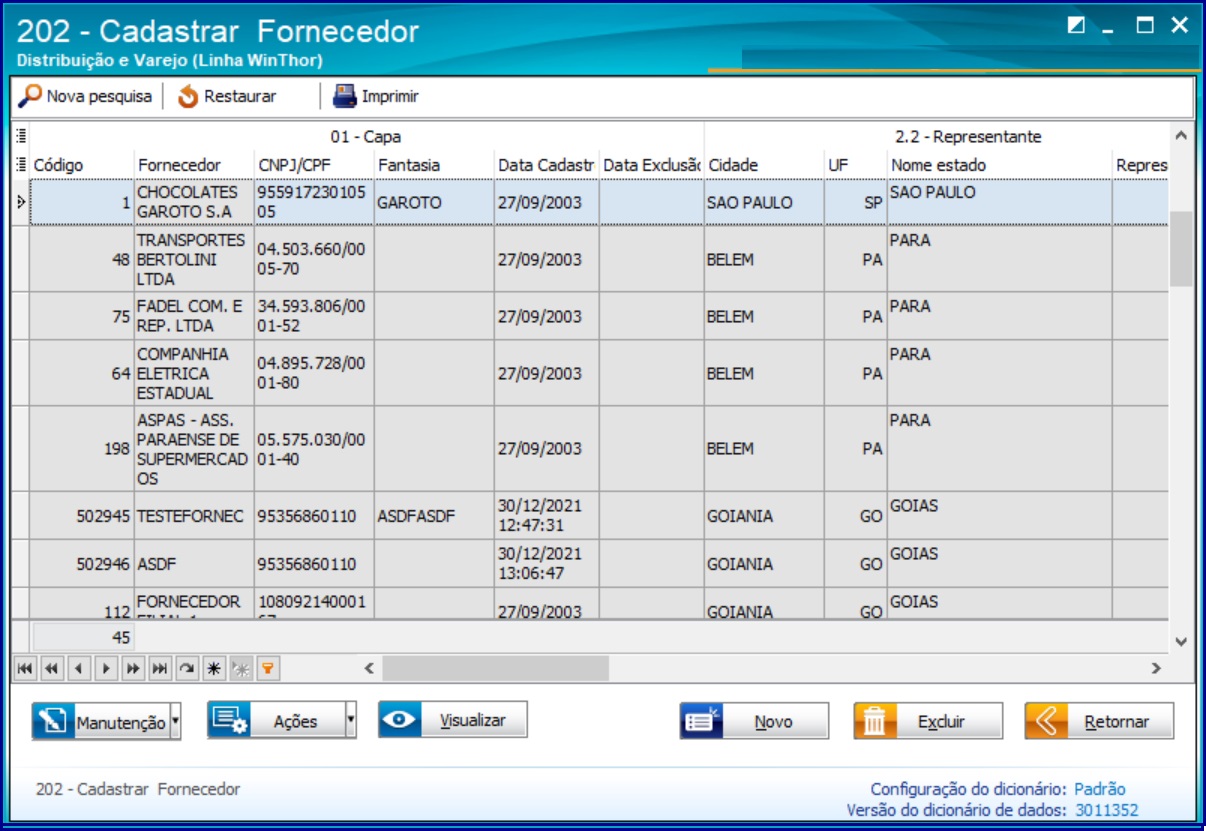Image resolution: width=1206 pixels, height=831 pixels.
Task: Click the vertical scrollbar thumb
Action: 1181,249
